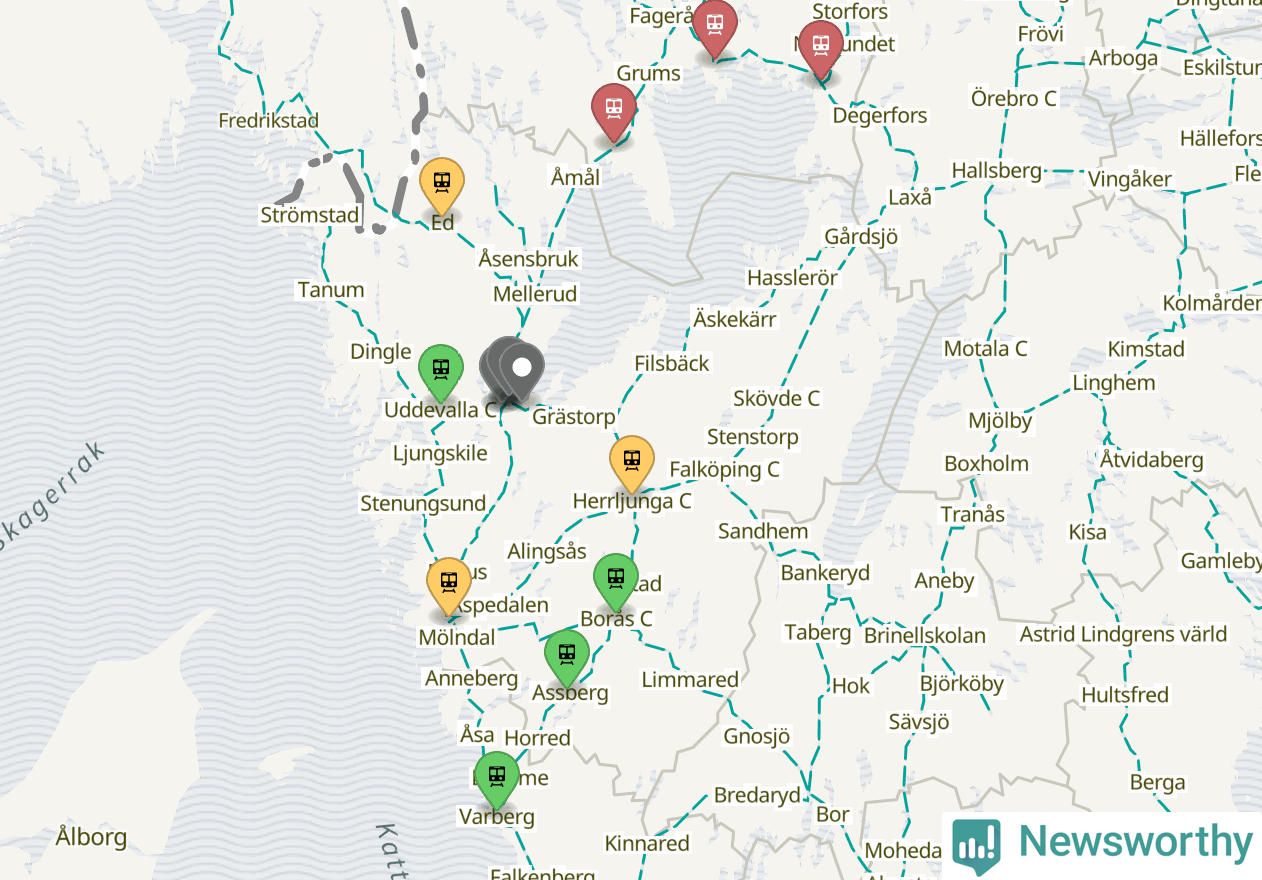Click the grey marker with white dot
This screenshot has width=1262, height=880.
521,371
